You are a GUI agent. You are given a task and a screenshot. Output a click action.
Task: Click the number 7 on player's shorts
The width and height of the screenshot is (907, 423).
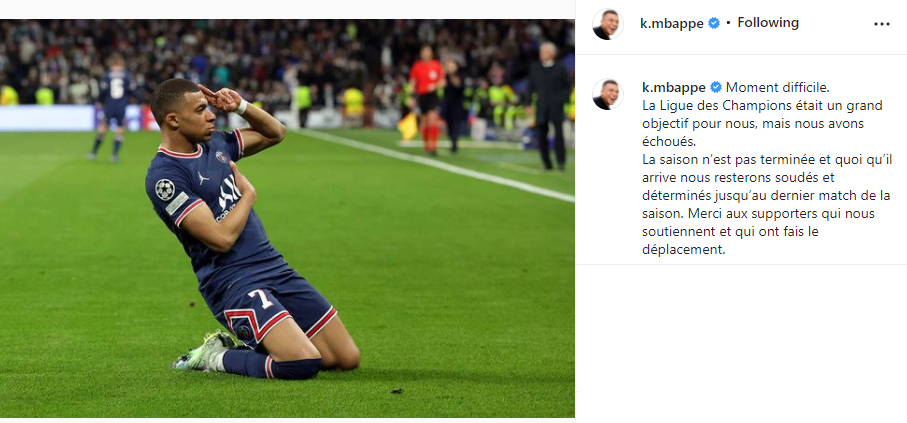(x=259, y=299)
